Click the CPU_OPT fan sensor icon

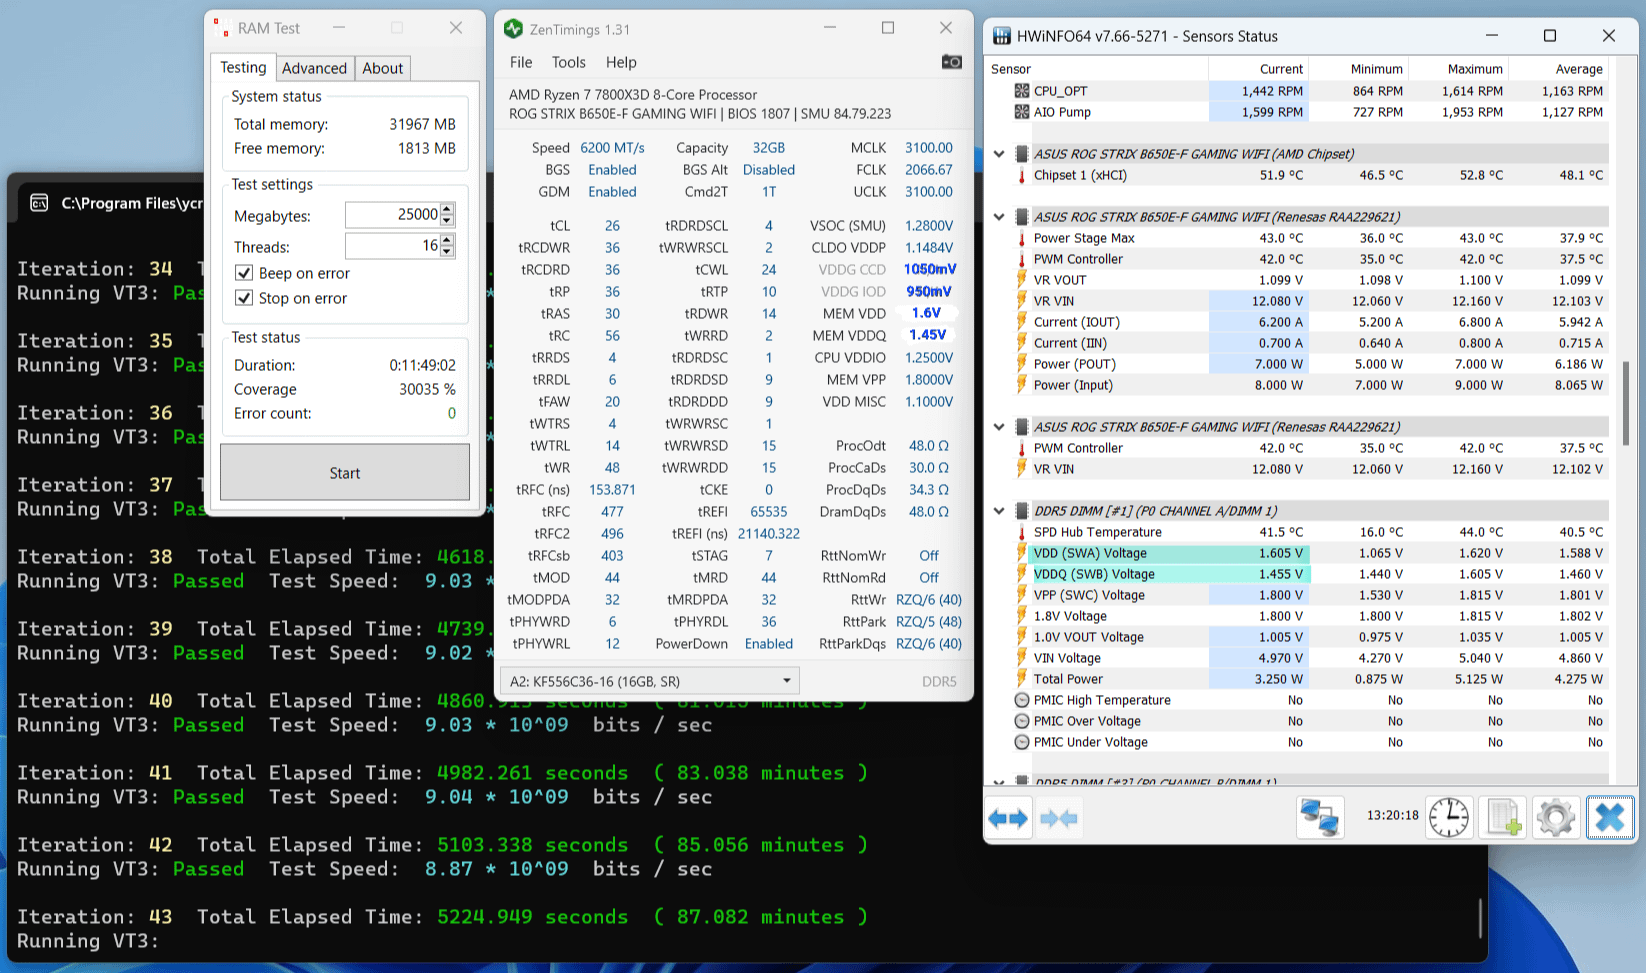1022,91
